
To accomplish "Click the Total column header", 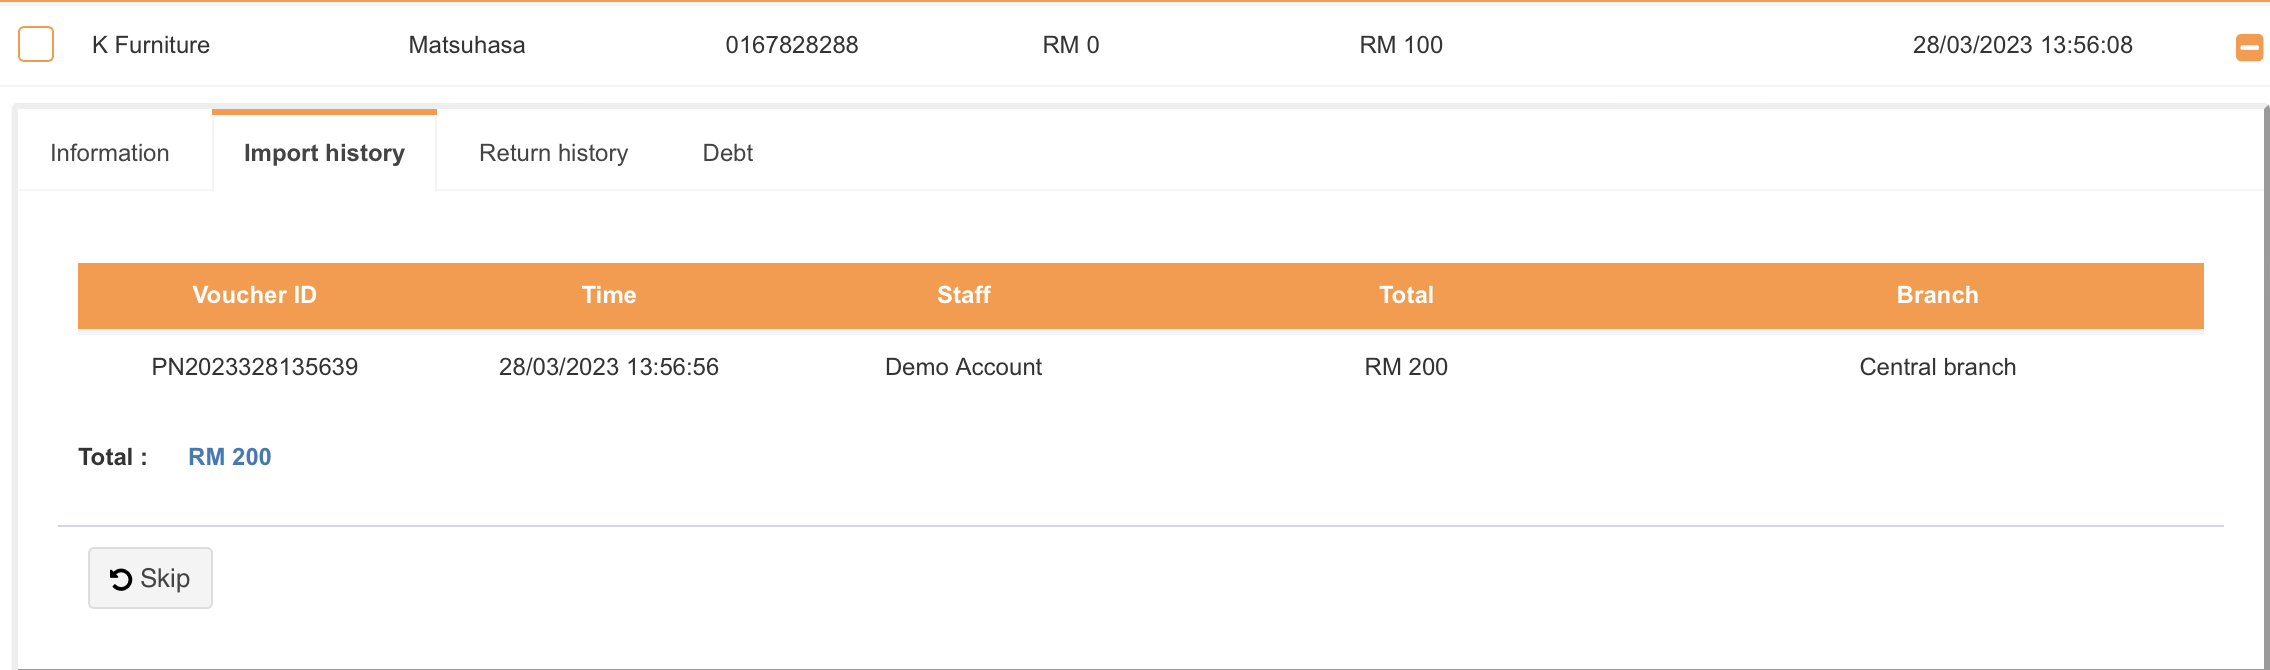I will [x=1406, y=295].
